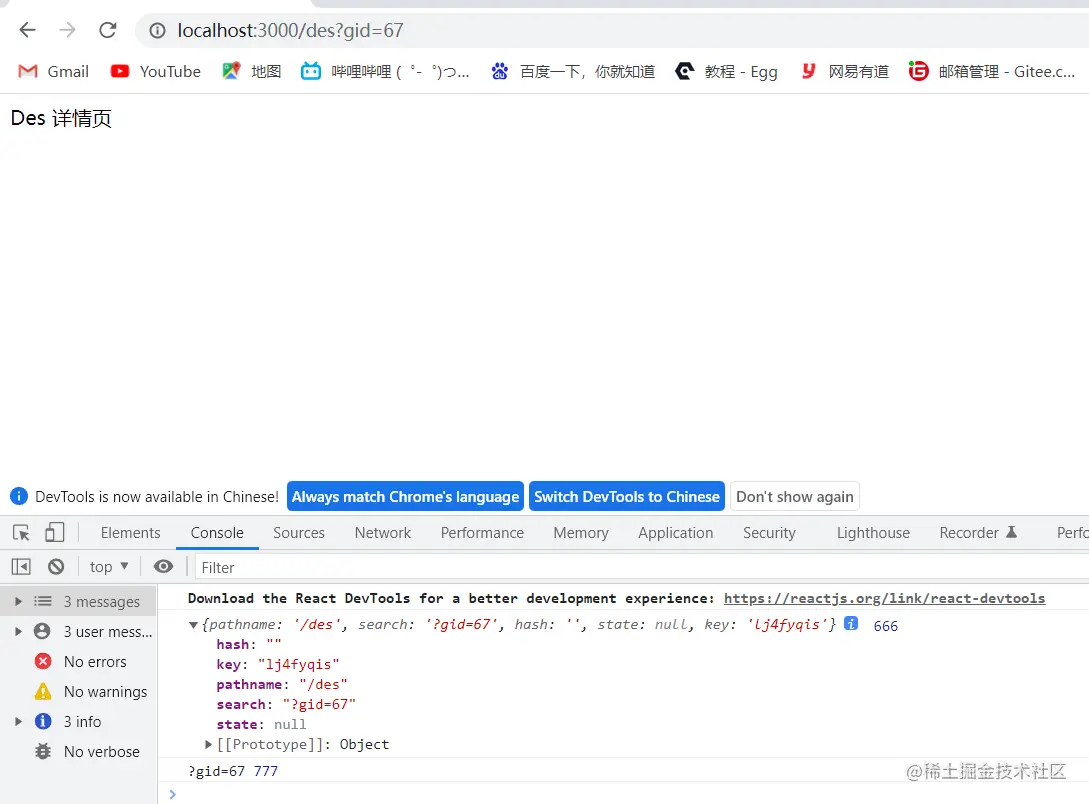
Task: Click the browser forward arrow
Action: [67, 30]
